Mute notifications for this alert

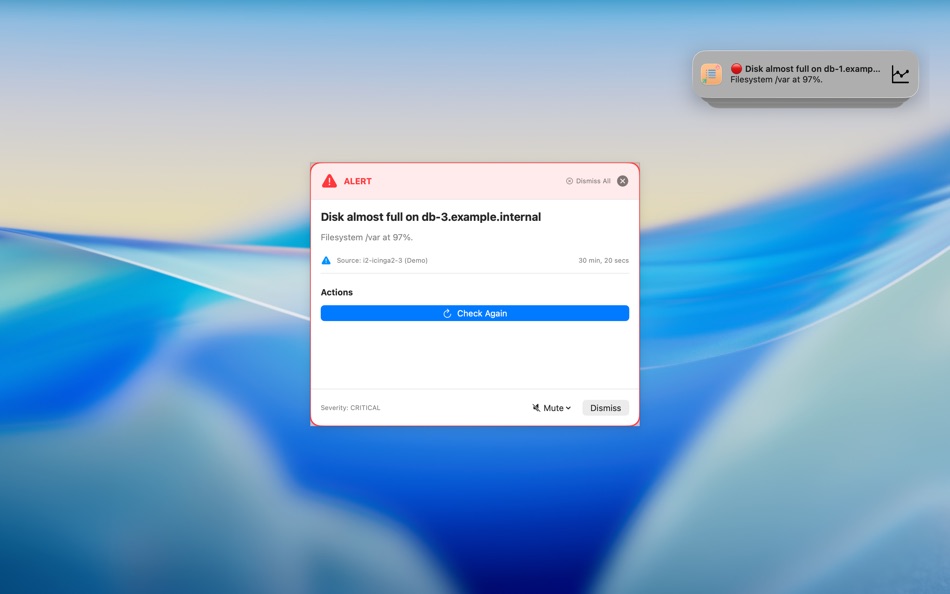(551, 407)
